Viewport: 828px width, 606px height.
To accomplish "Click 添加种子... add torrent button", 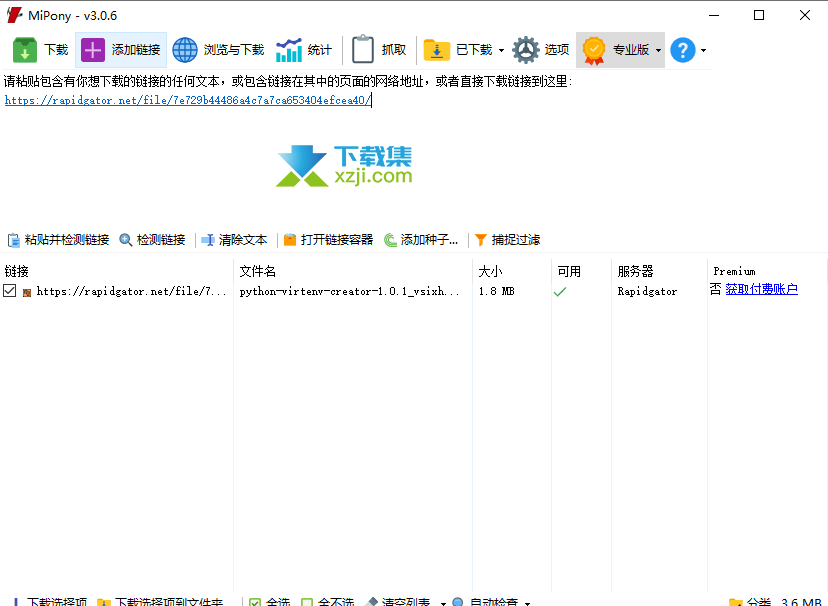I will coord(421,240).
